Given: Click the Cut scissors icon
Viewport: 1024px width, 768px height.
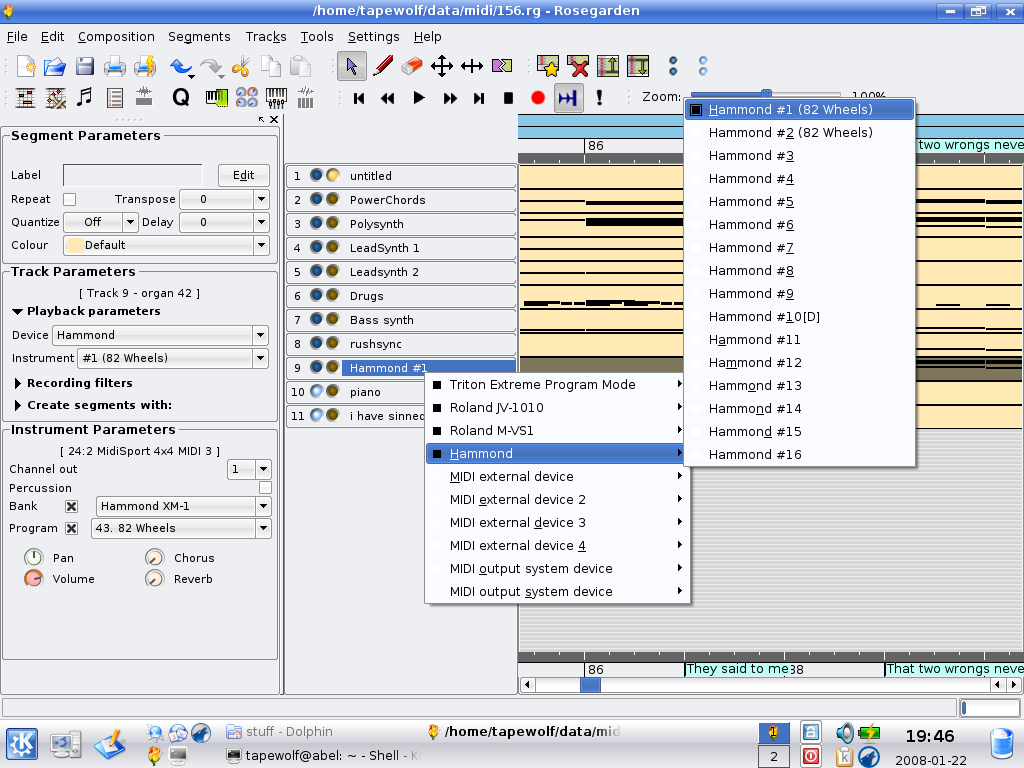Looking at the screenshot, I should (x=241, y=66).
